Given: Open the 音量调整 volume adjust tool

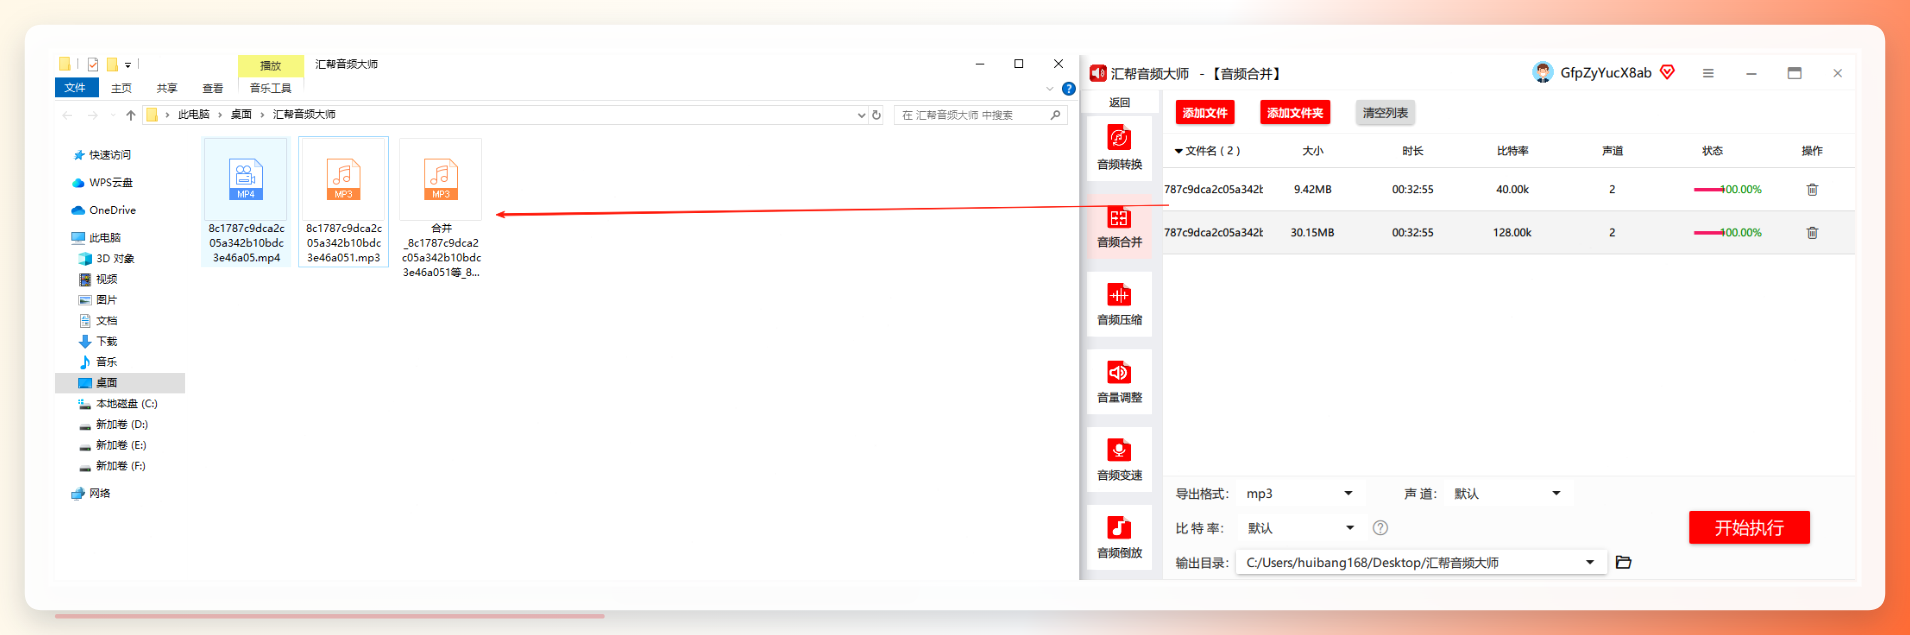Looking at the screenshot, I should [x=1119, y=382].
